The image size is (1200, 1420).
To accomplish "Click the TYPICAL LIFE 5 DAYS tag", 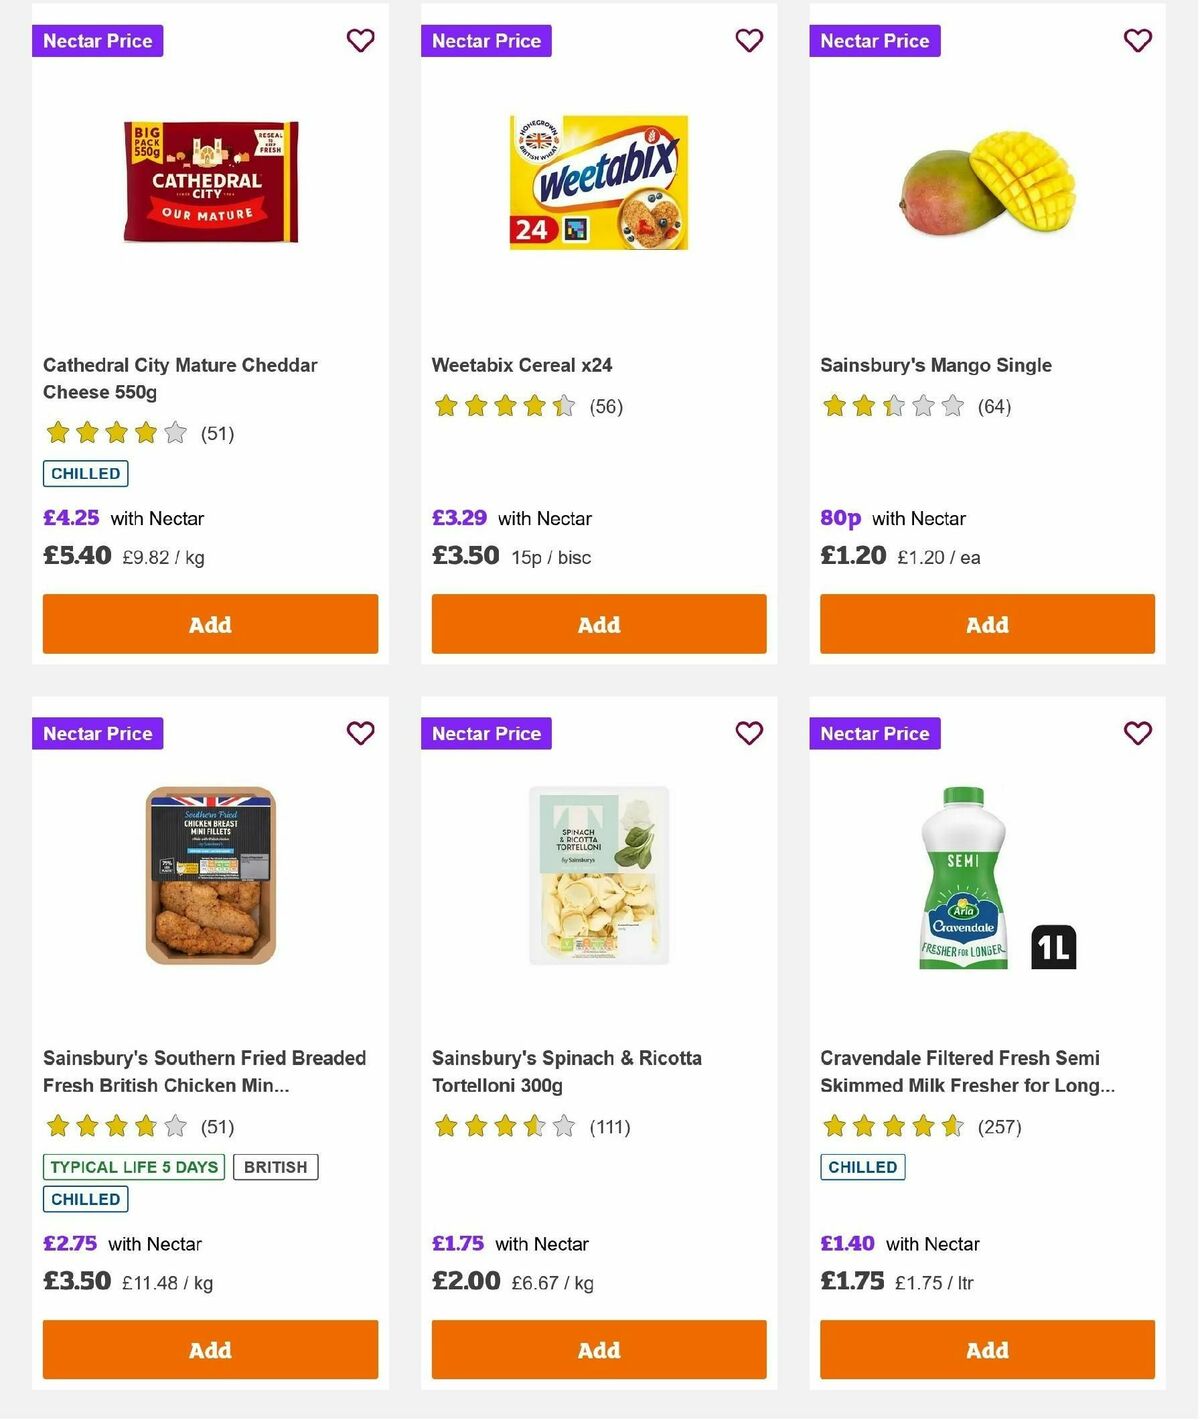I will [133, 1166].
